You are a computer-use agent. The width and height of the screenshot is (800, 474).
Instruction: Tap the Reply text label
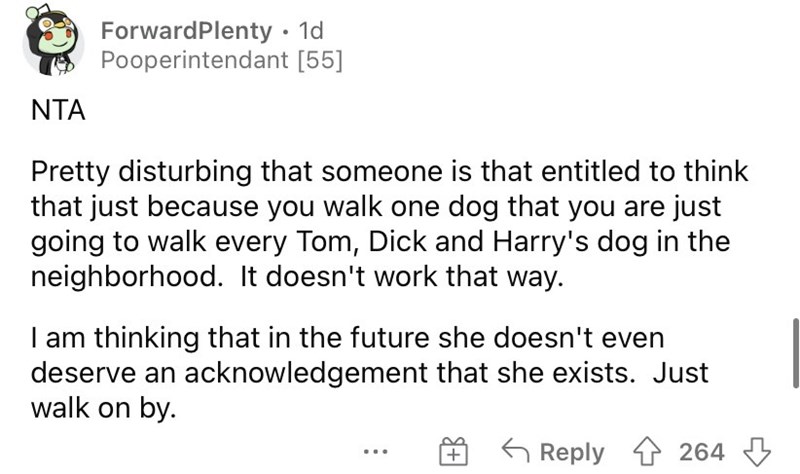(572, 453)
